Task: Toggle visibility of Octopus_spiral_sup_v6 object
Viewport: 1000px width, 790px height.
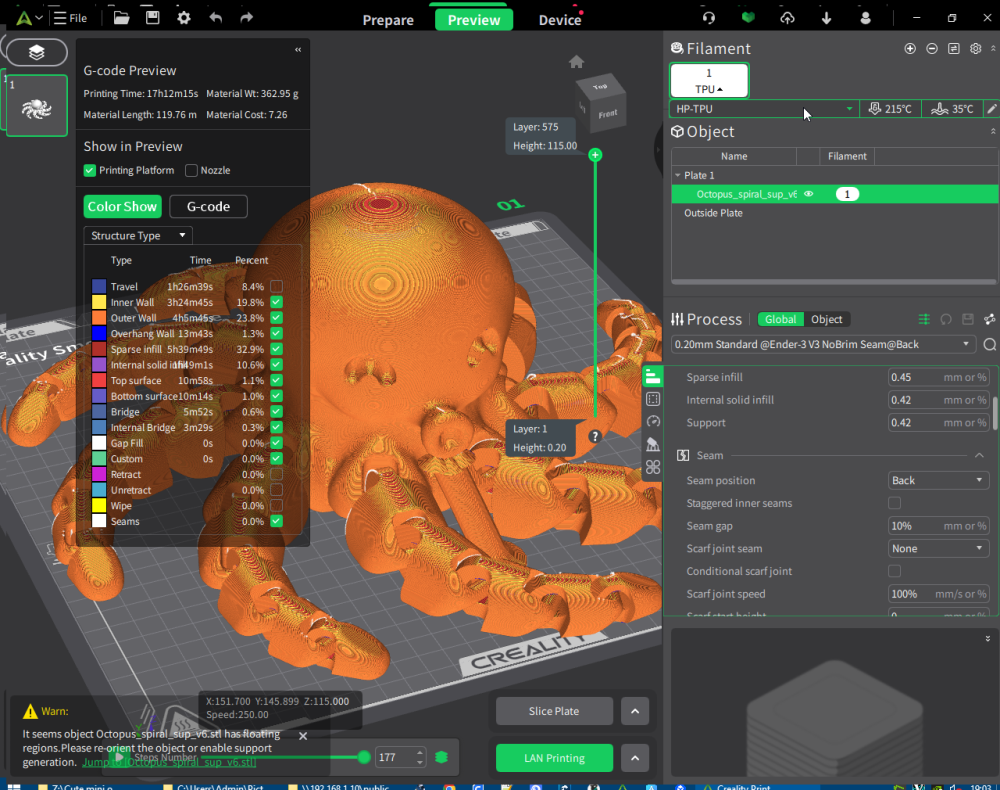Action: (808, 194)
